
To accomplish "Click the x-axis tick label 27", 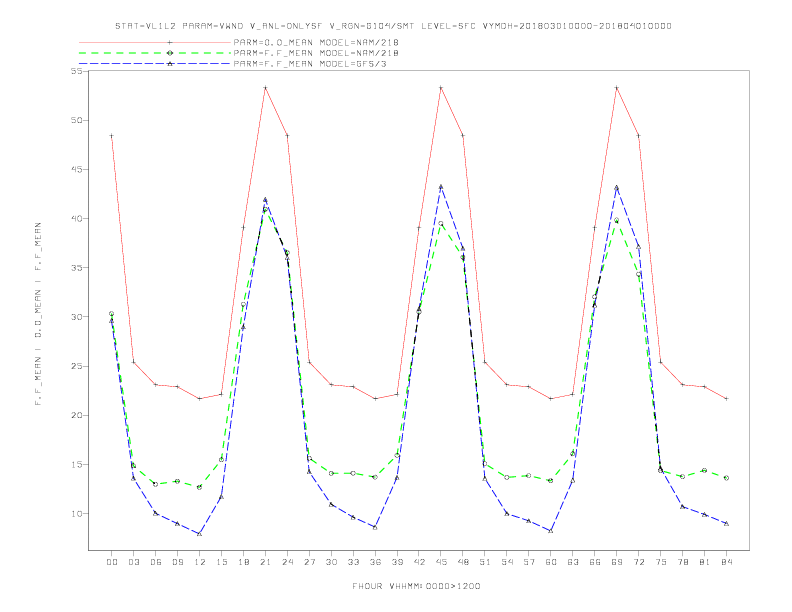I will pyautogui.click(x=310, y=562).
